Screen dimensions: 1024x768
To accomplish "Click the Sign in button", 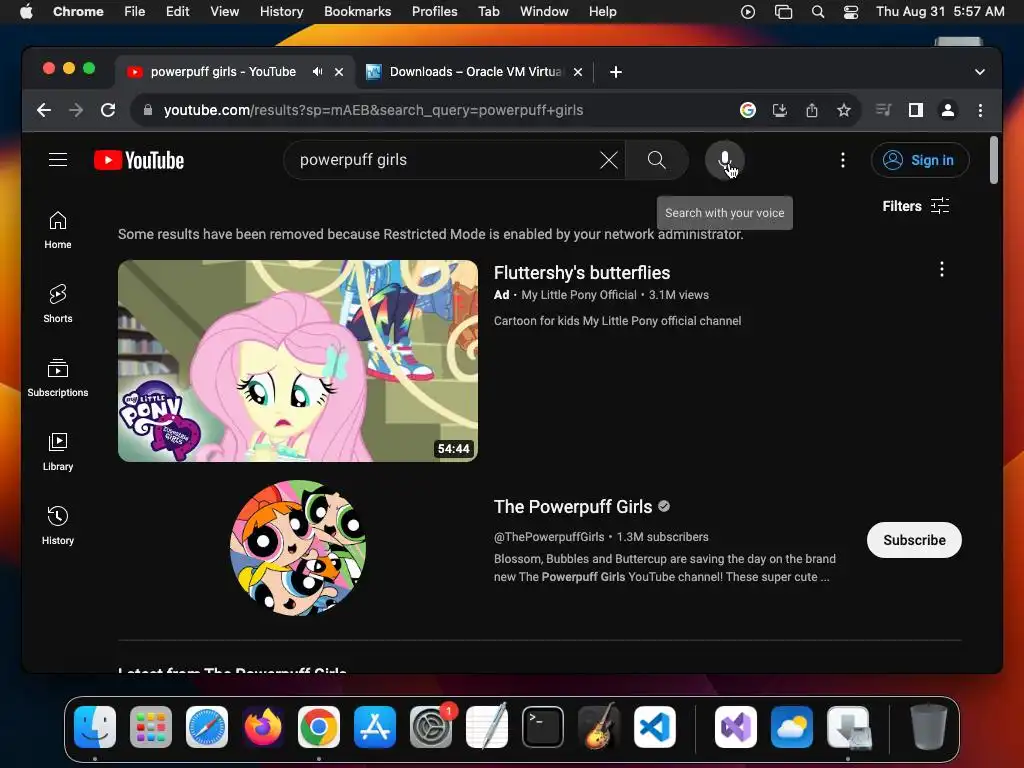I will pyautogui.click(x=920, y=160).
